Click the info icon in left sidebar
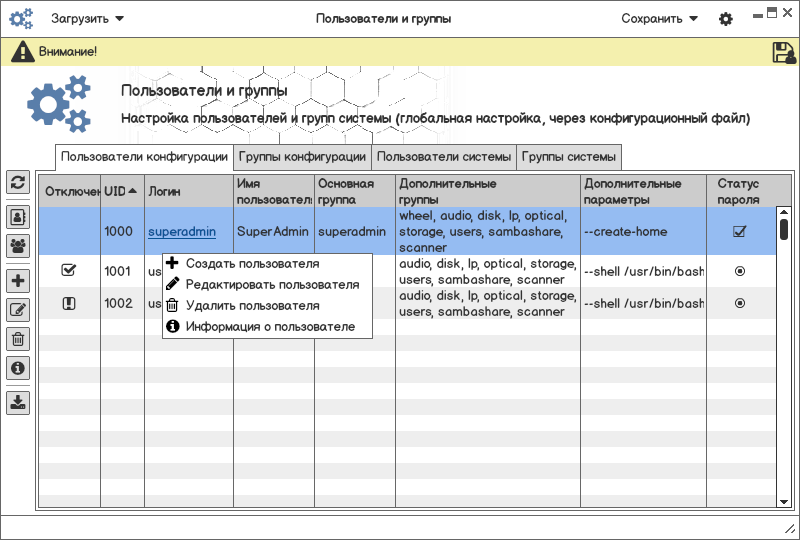 (x=18, y=368)
